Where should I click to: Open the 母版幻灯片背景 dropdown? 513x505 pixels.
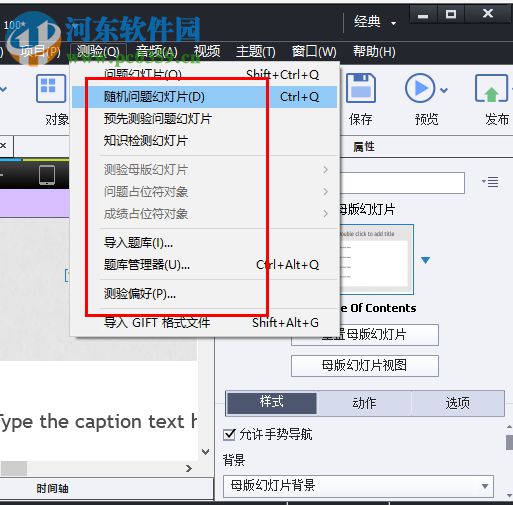(x=358, y=486)
